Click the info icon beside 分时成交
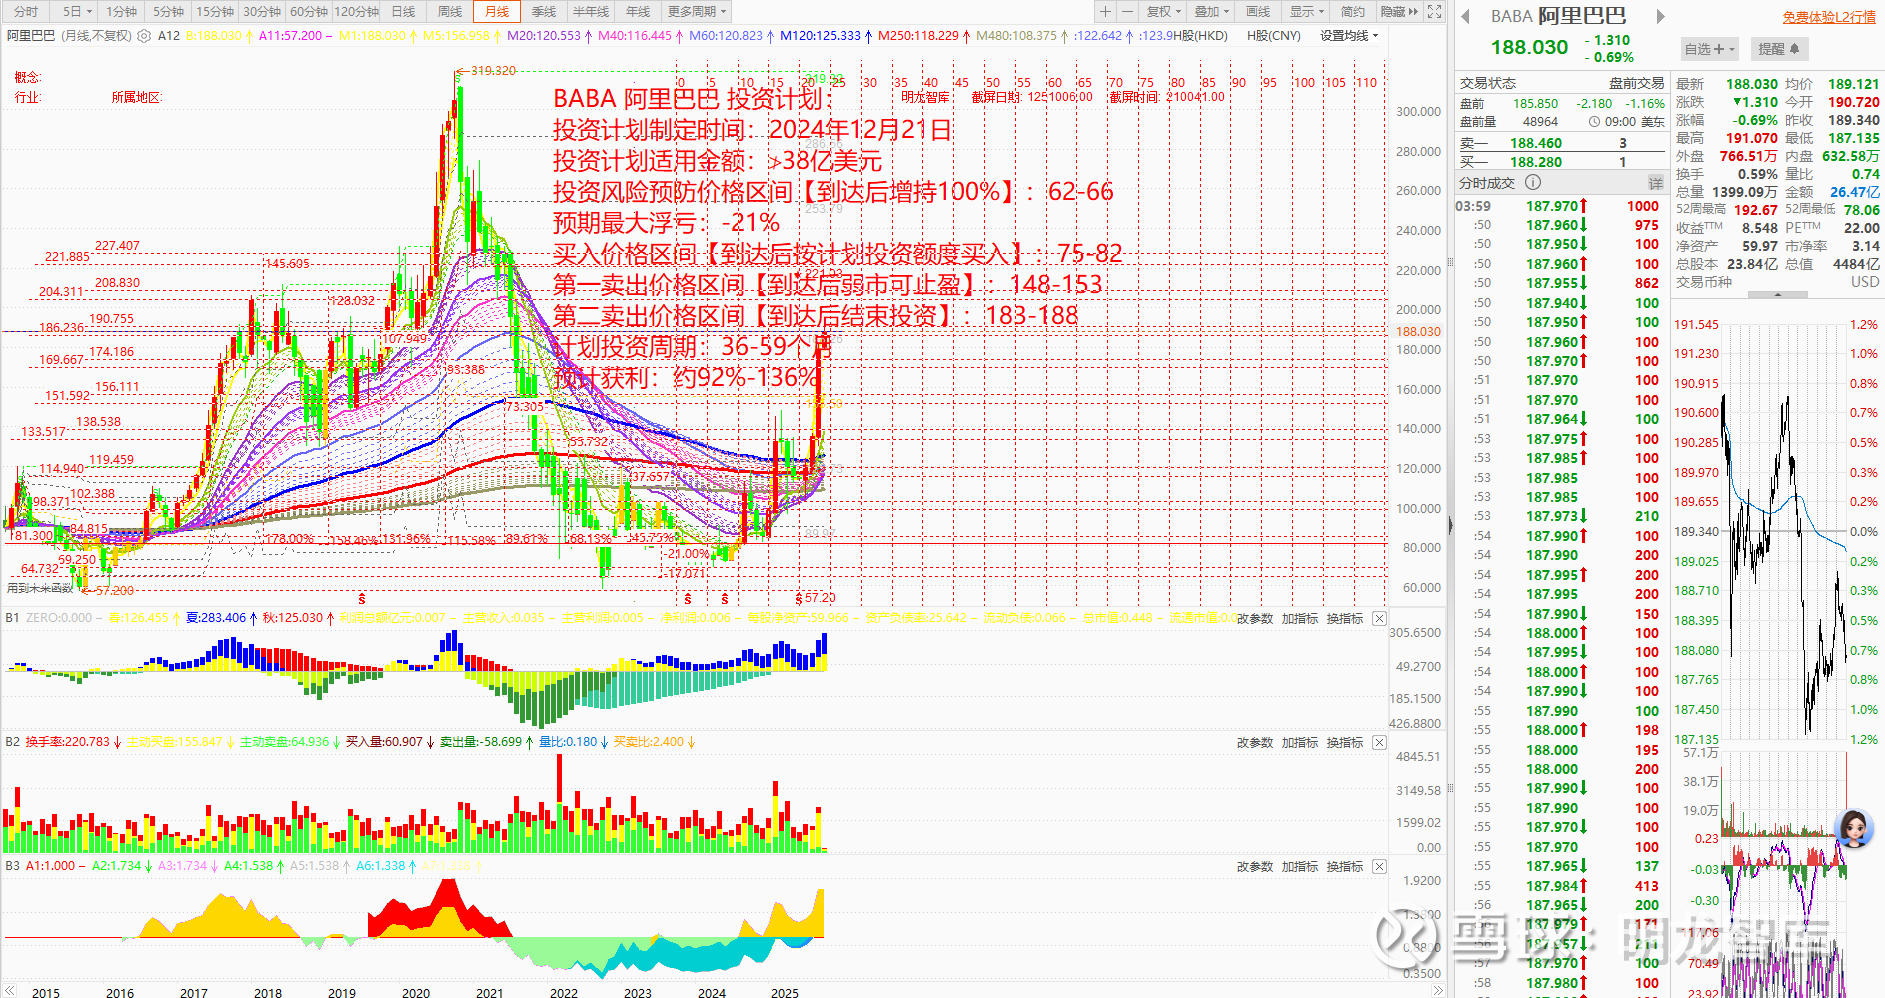This screenshot has width=1885, height=998. 1533,182
